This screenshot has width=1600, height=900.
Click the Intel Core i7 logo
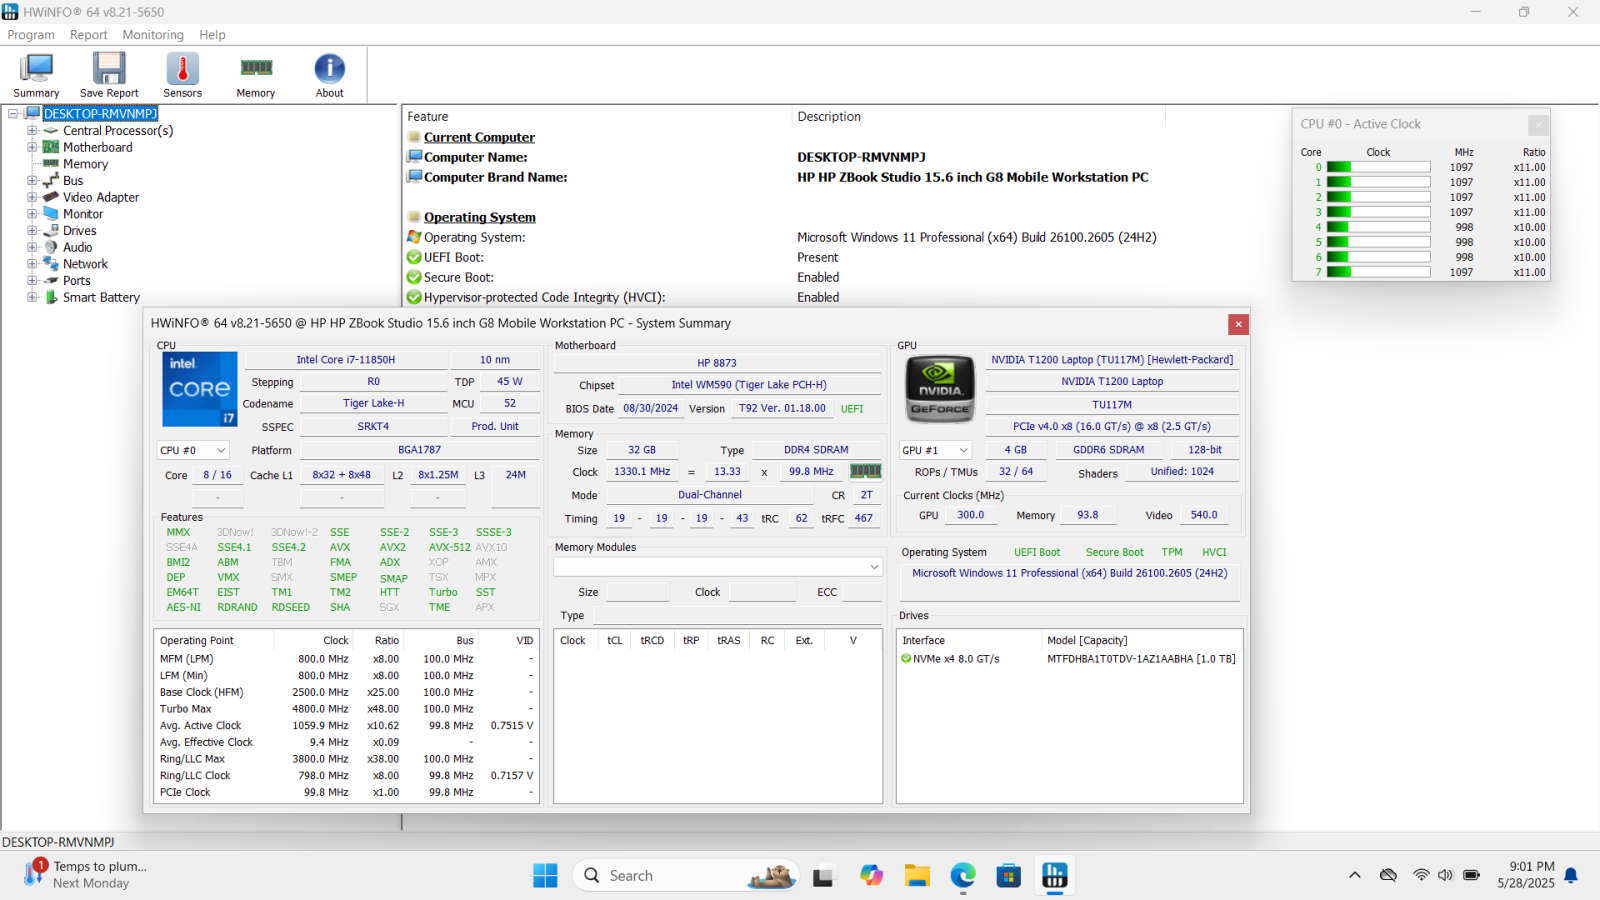[x=200, y=389]
